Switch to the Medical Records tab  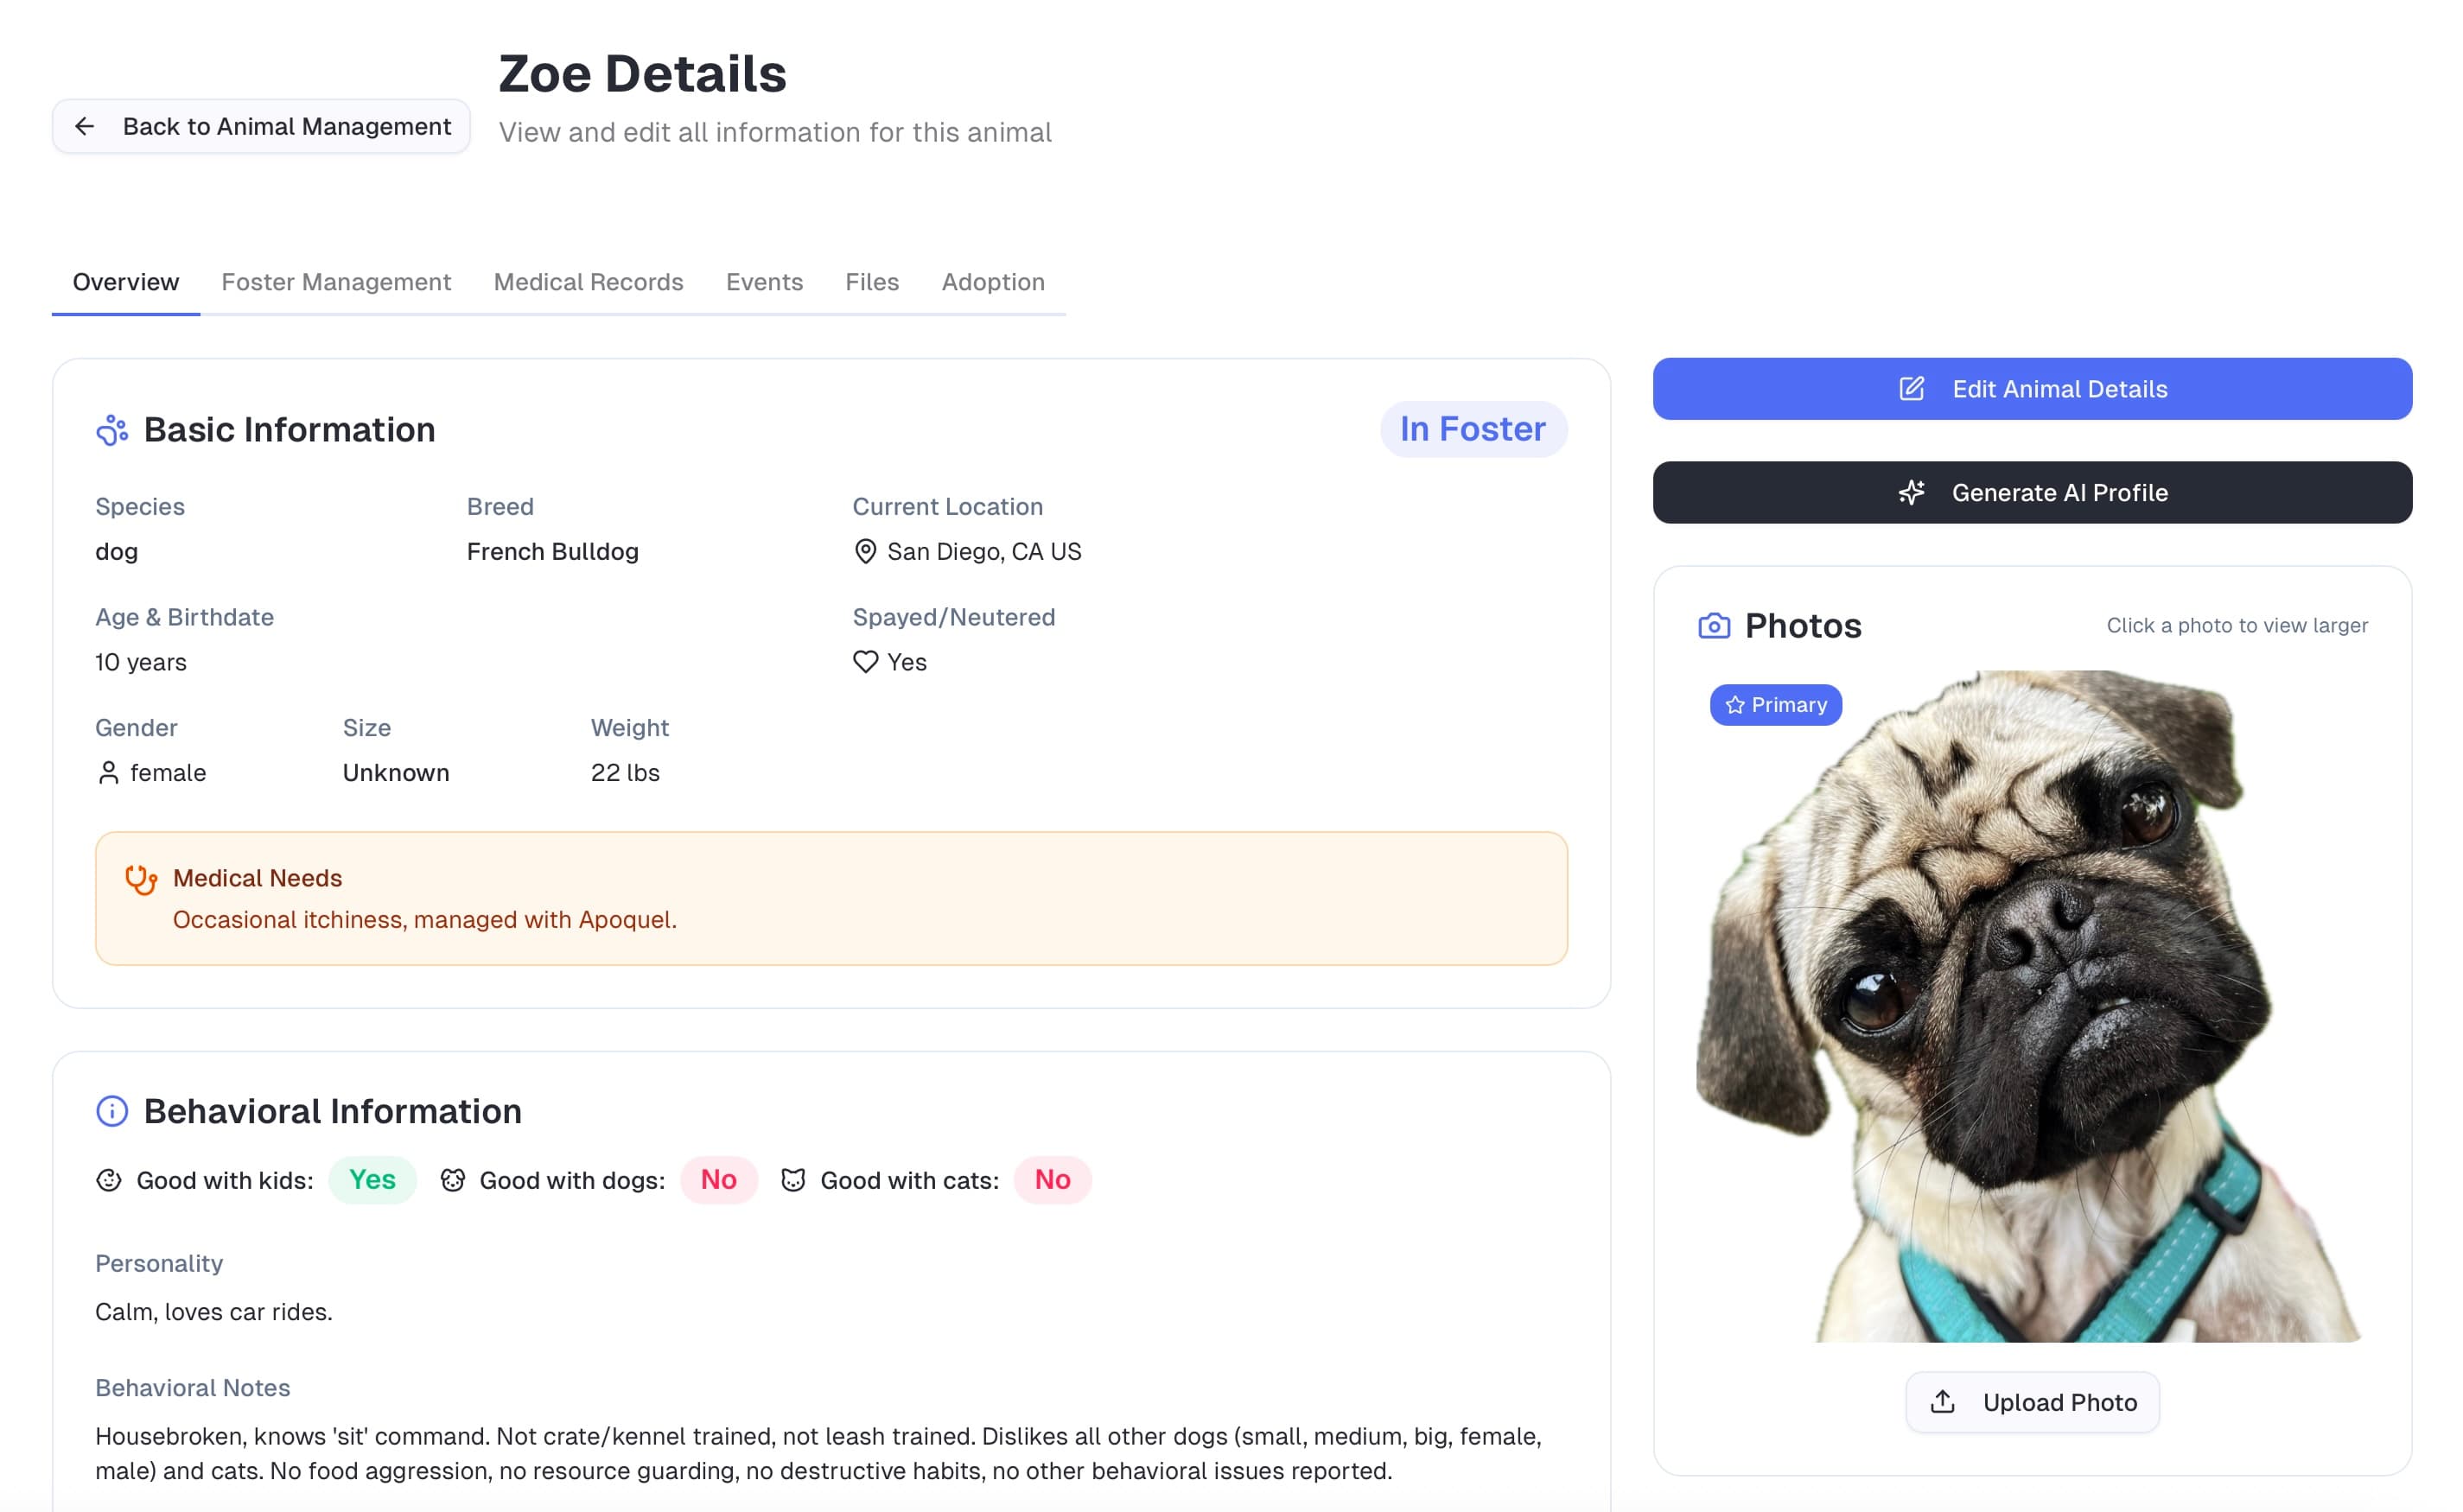click(x=588, y=282)
